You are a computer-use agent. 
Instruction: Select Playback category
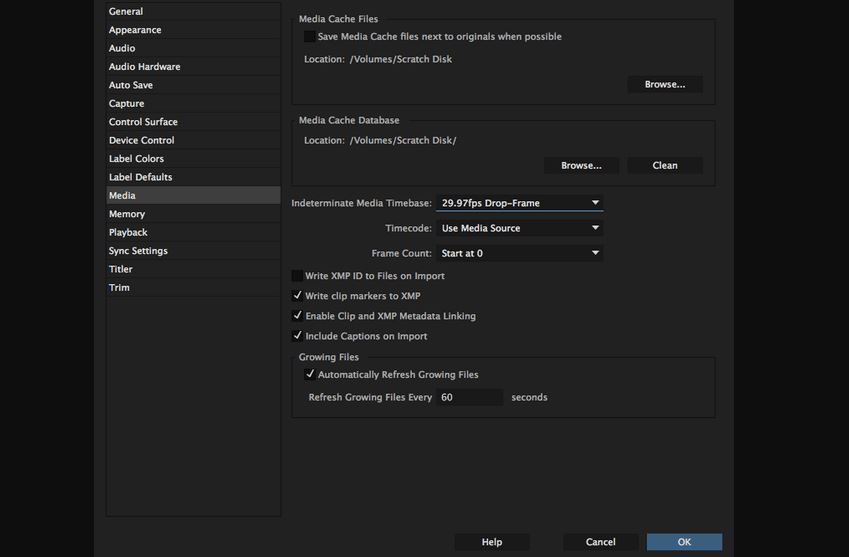pyautogui.click(x=193, y=232)
